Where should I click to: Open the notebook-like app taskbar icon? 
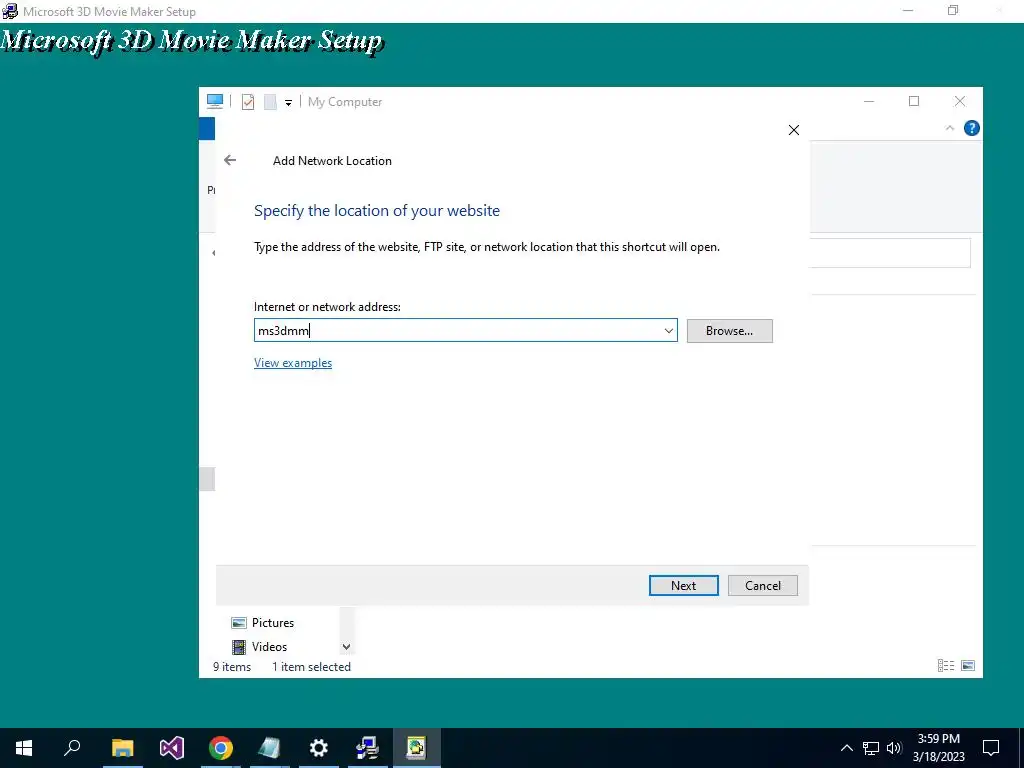269,748
